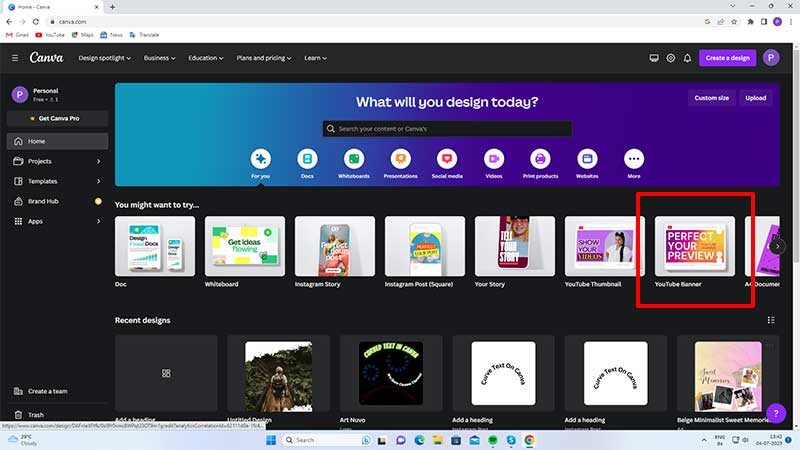Open the More categories icon

coord(634,159)
